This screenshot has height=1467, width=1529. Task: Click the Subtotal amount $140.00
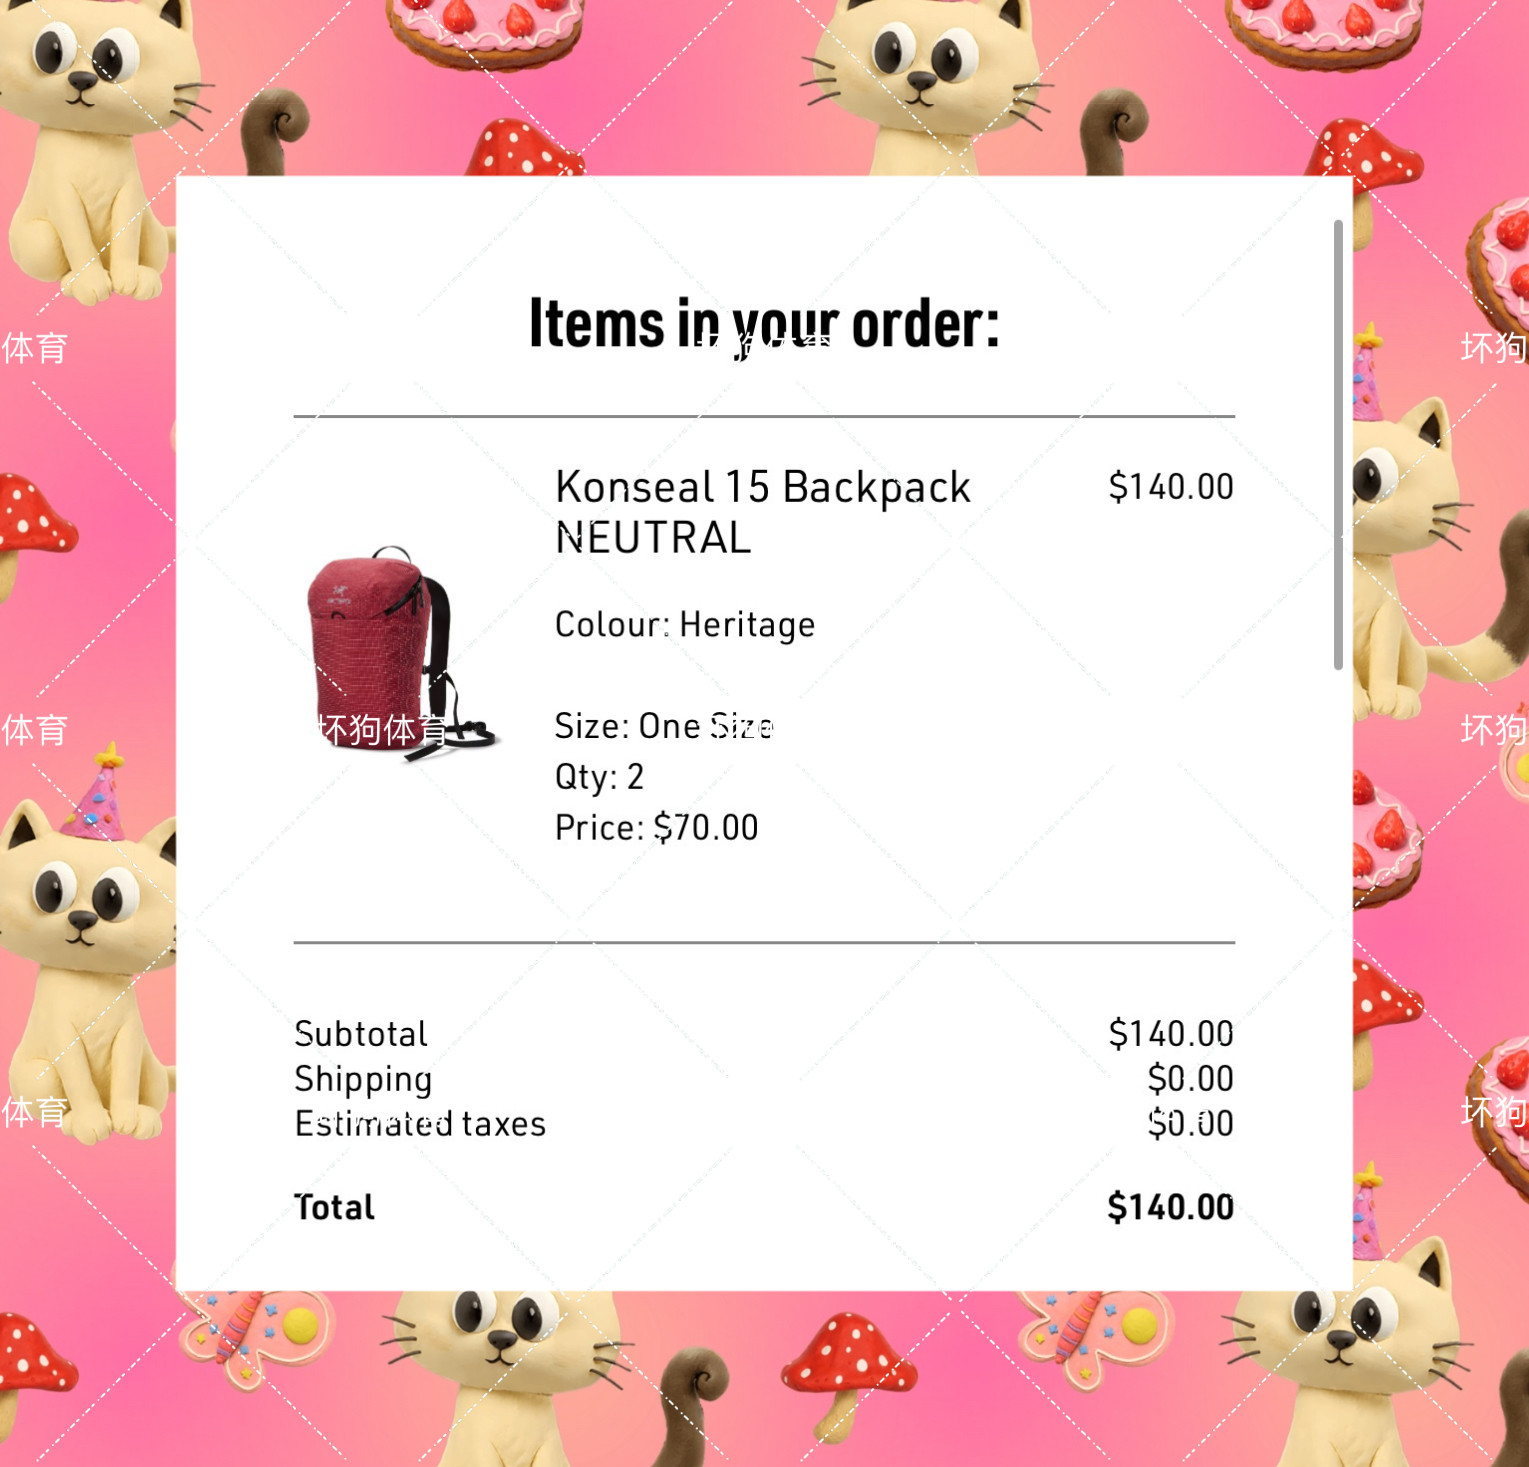point(1171,1034)
